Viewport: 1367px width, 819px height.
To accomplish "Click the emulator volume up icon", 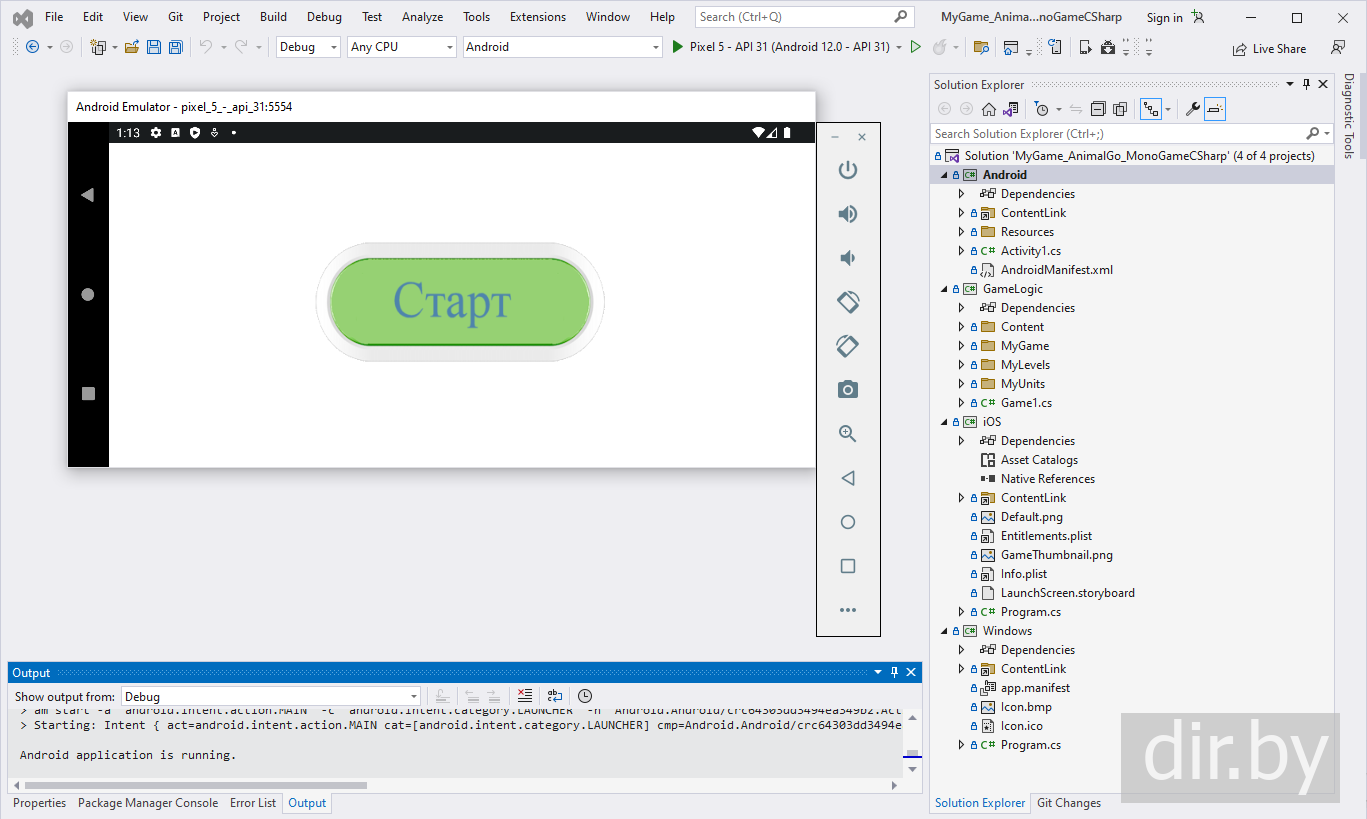I will point(848,214).
